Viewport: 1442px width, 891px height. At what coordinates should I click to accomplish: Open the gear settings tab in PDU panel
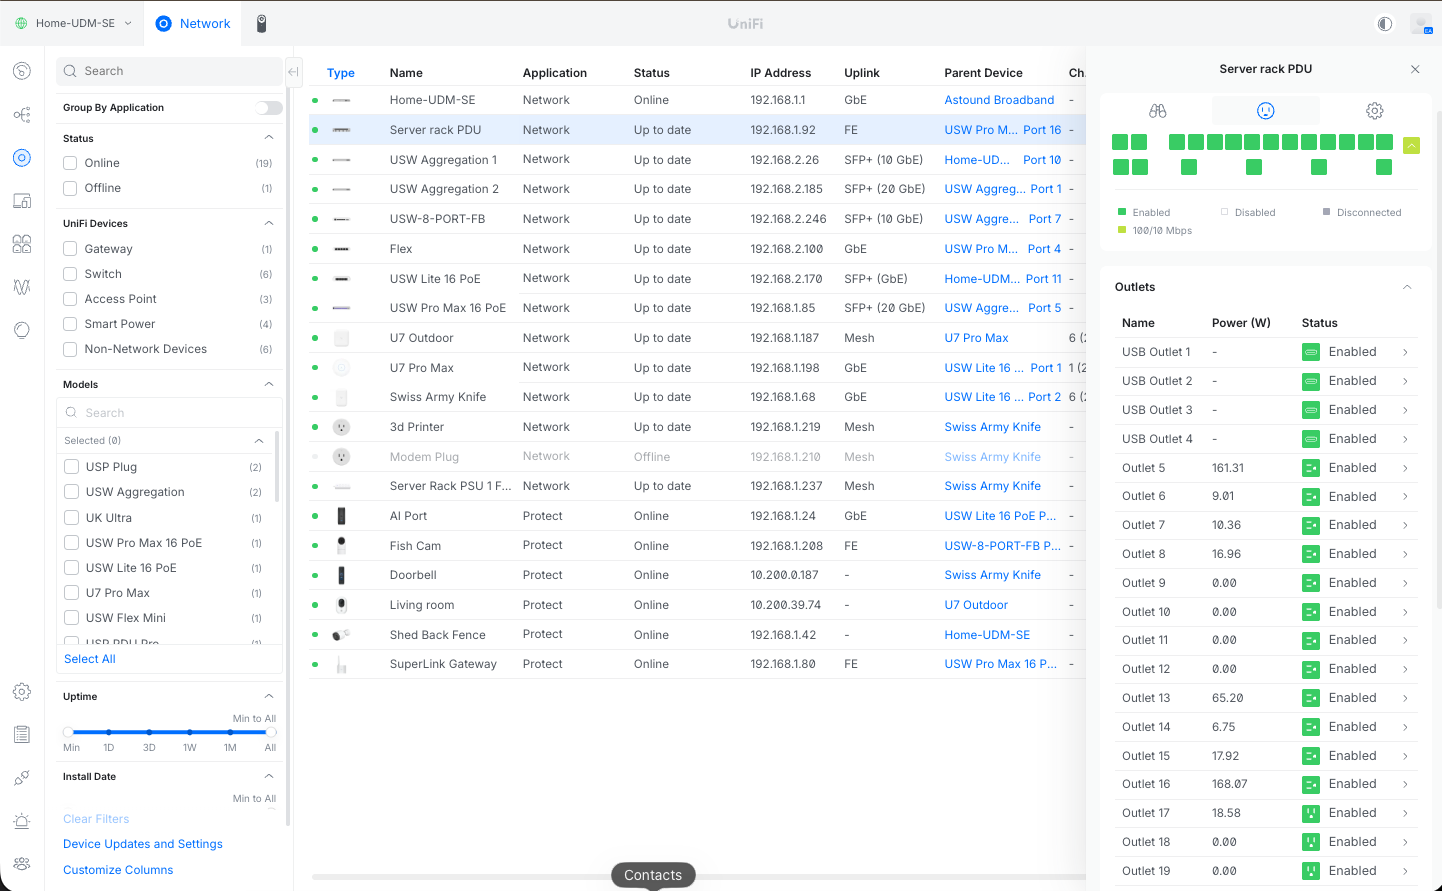(x=1374, y=111)
